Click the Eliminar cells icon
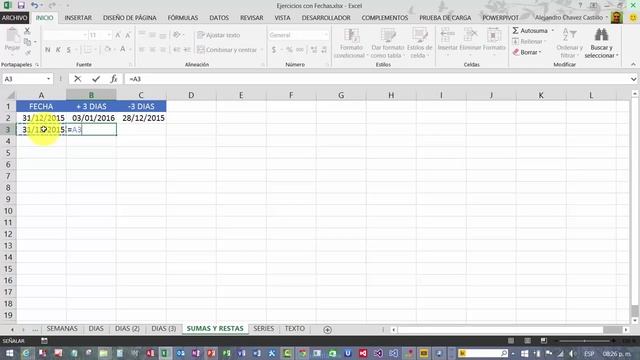 [x=470, y=40]
